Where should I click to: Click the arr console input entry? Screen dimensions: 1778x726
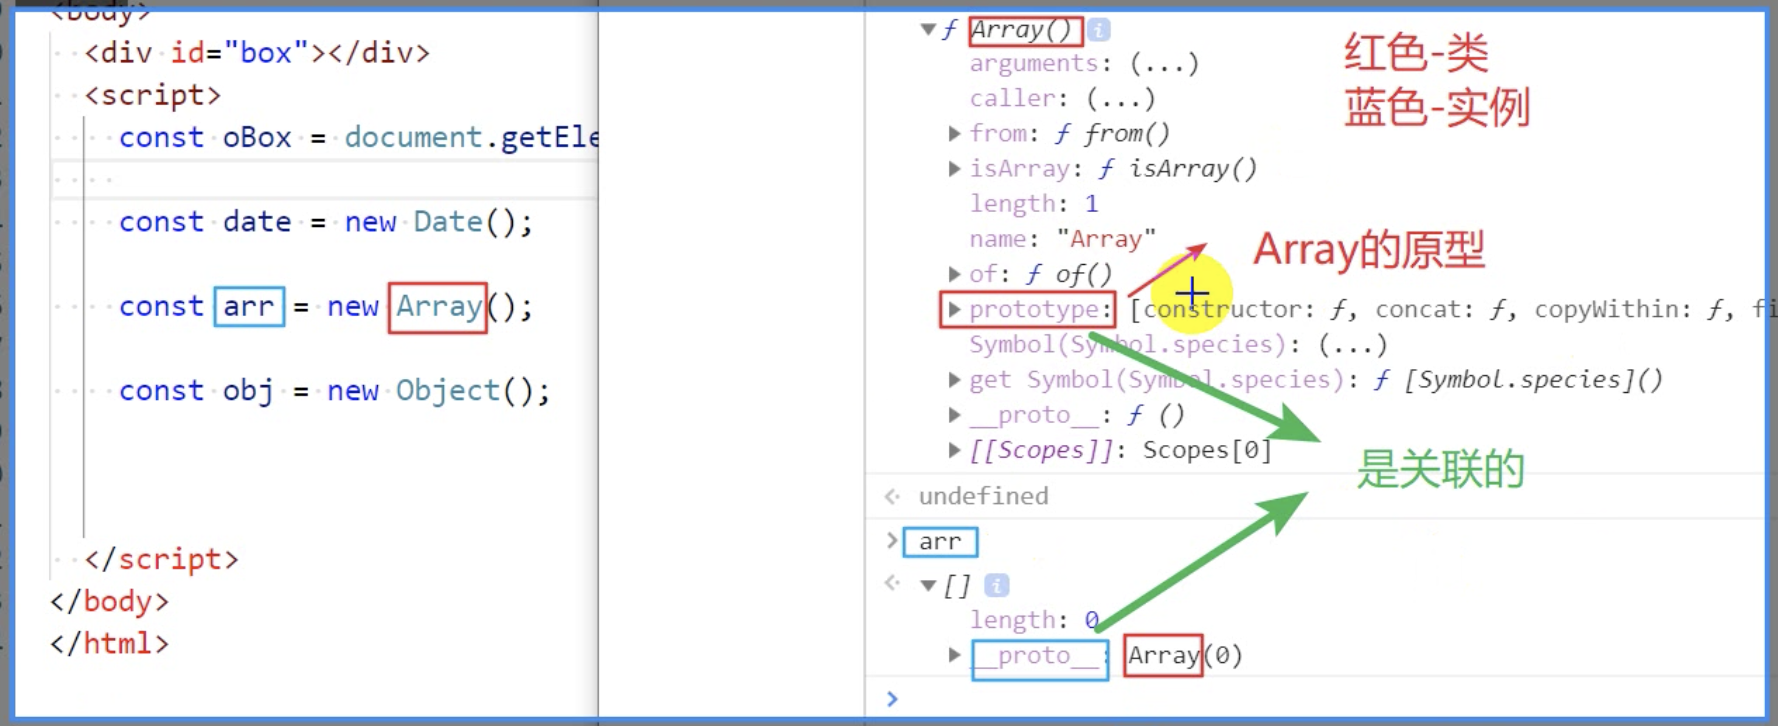[x=940, y=542]
